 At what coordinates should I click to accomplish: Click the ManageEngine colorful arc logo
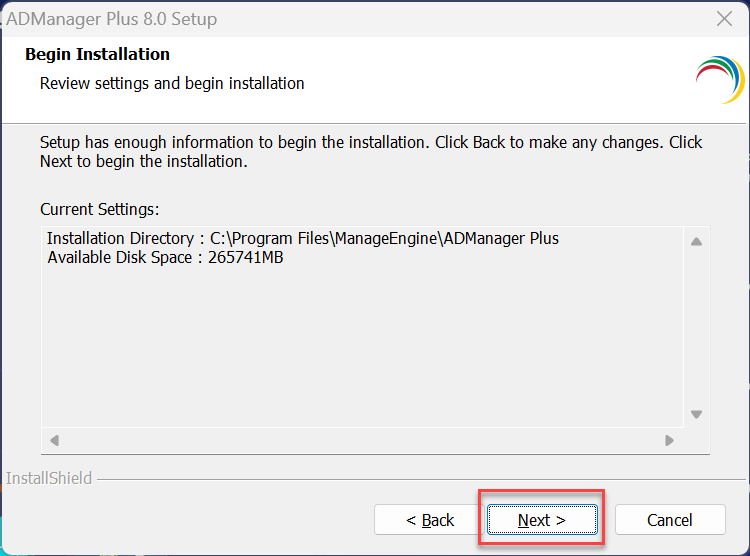[719, 80]
